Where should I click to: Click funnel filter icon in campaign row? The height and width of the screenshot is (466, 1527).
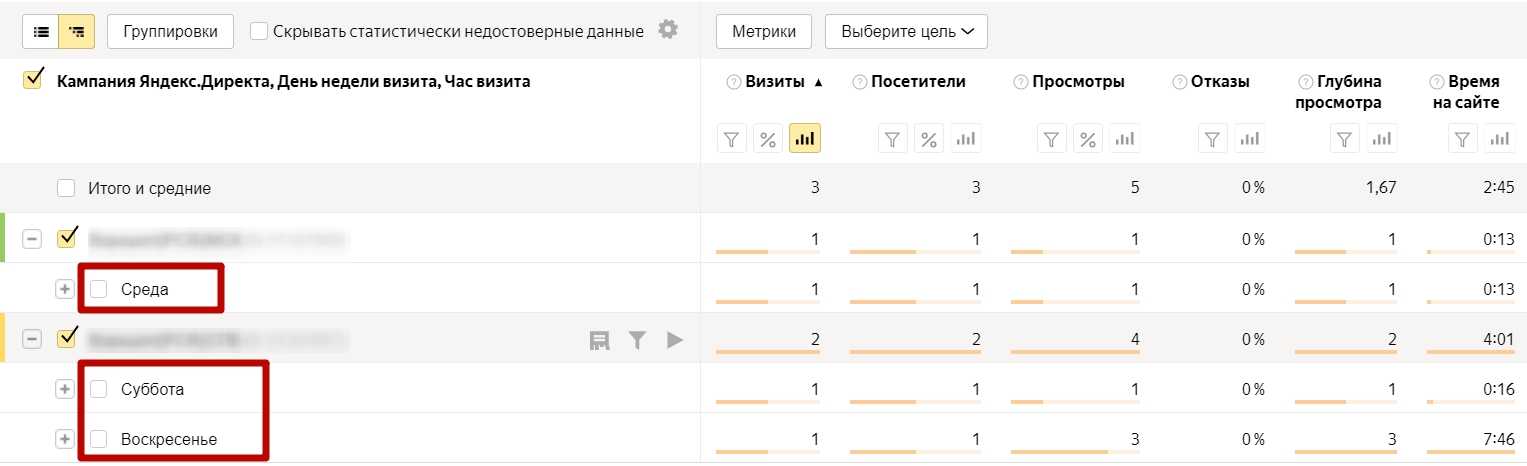tap(637, 340)
